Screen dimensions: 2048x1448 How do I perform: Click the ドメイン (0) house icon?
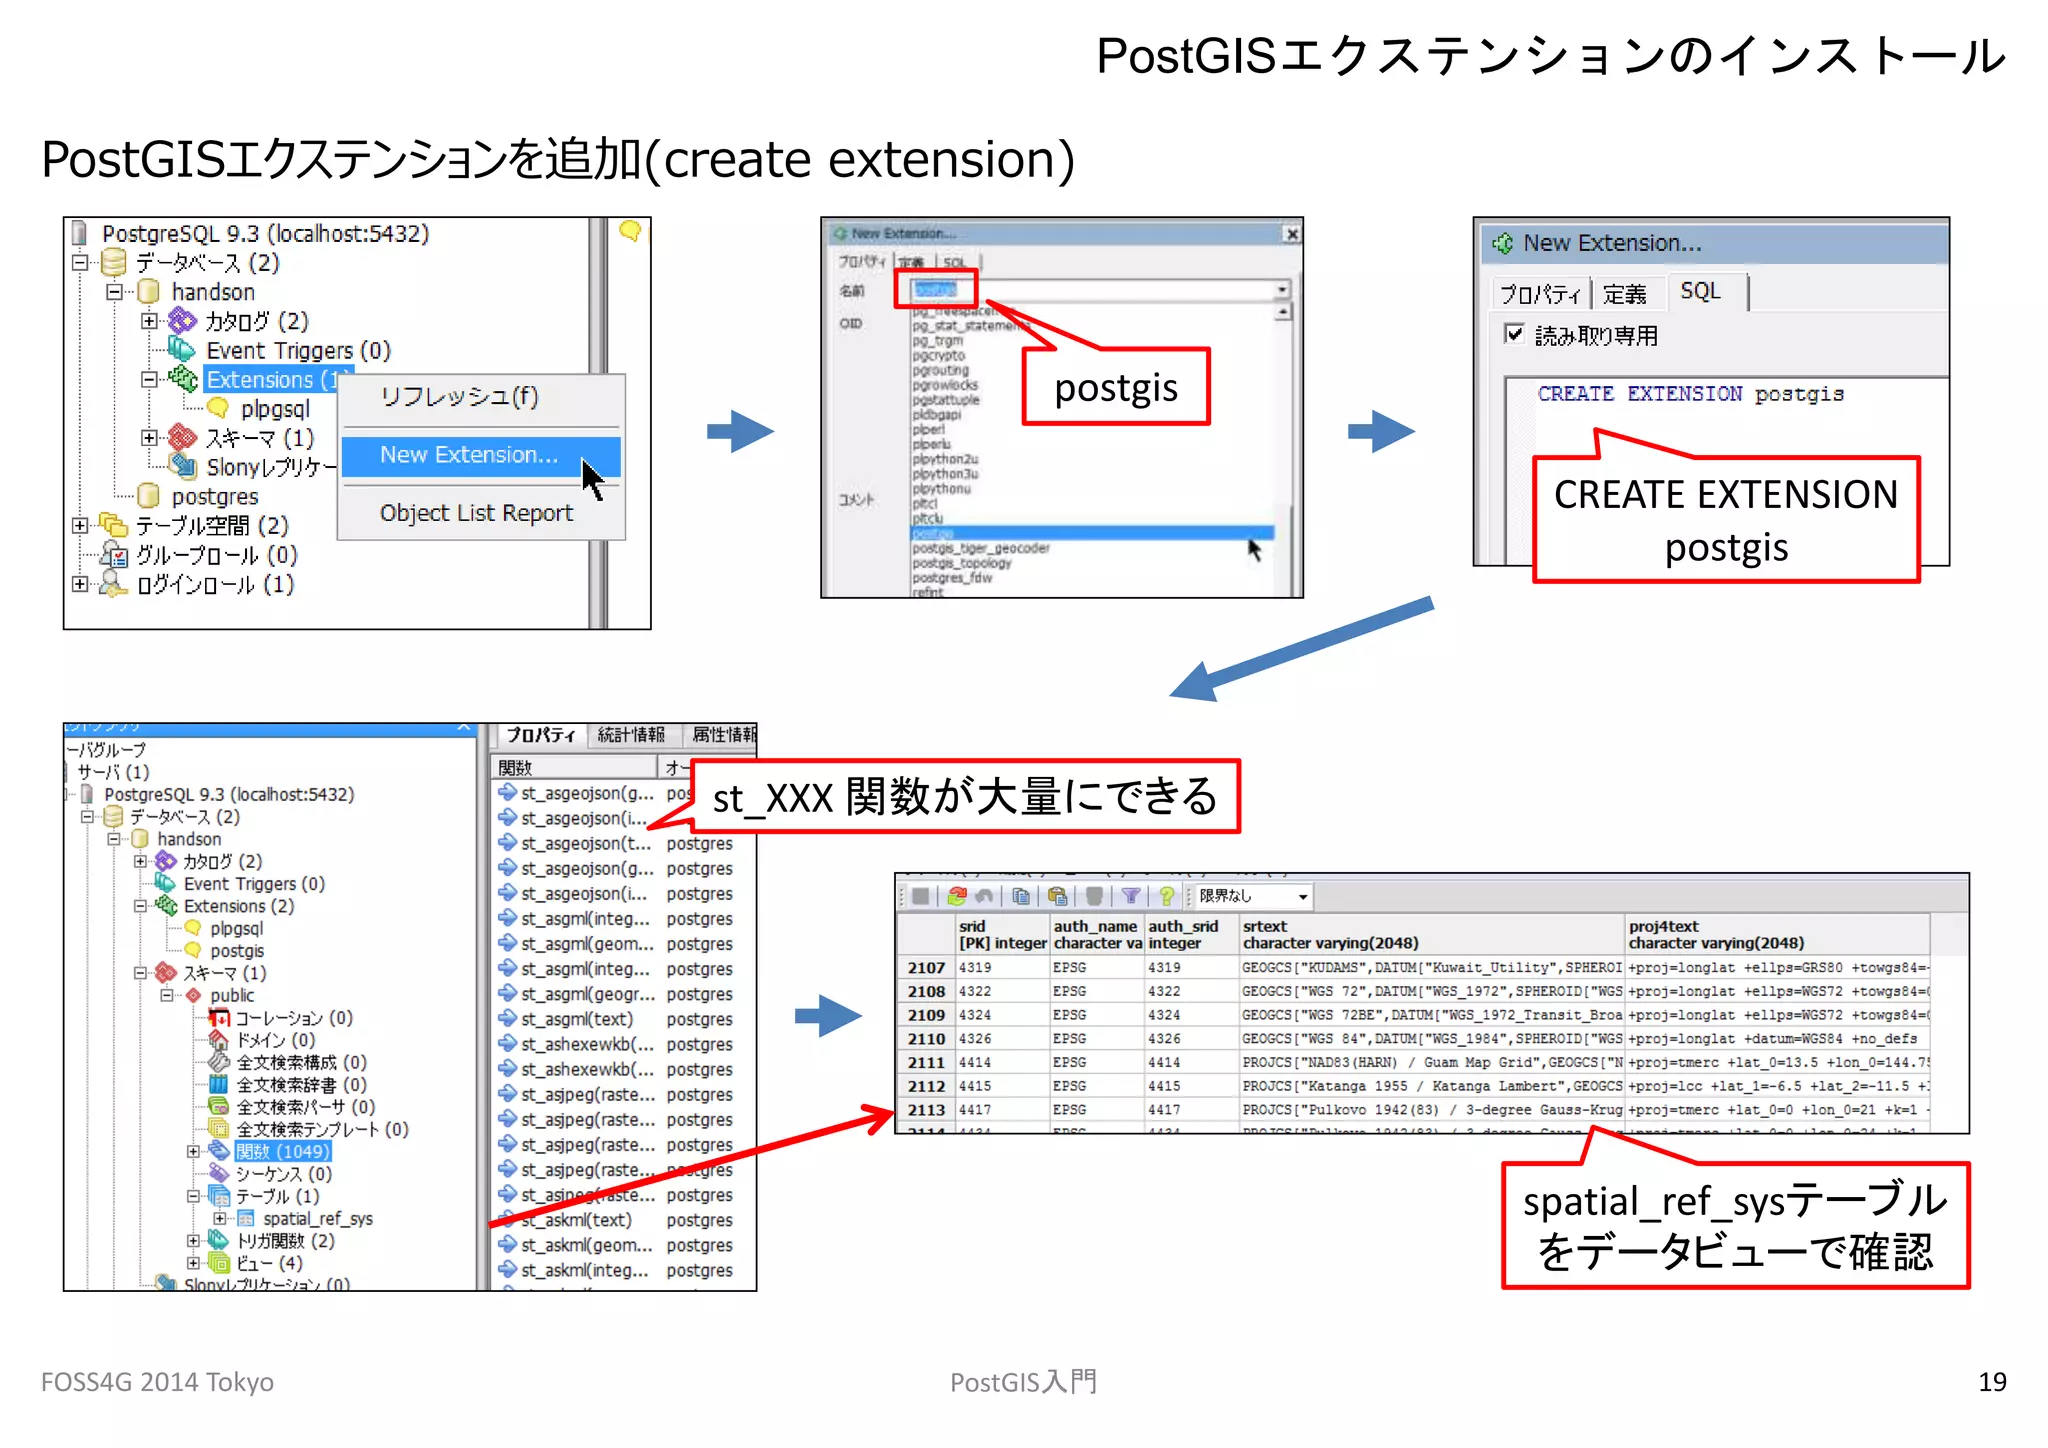coord(219,1040)
